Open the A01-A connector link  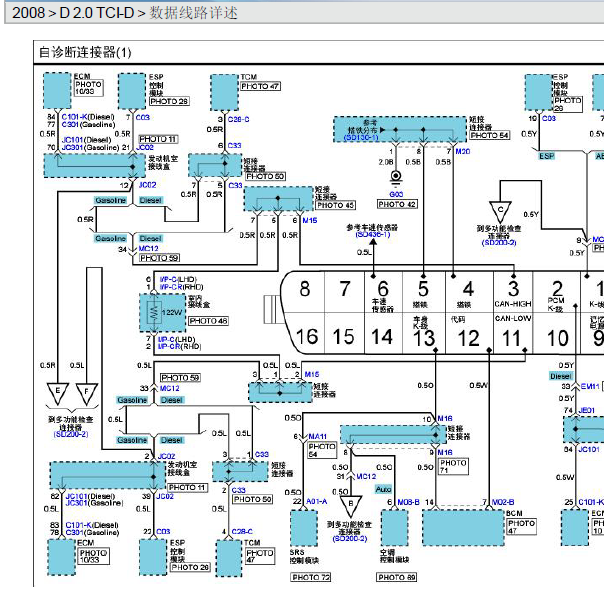click(x=317, y=501)
